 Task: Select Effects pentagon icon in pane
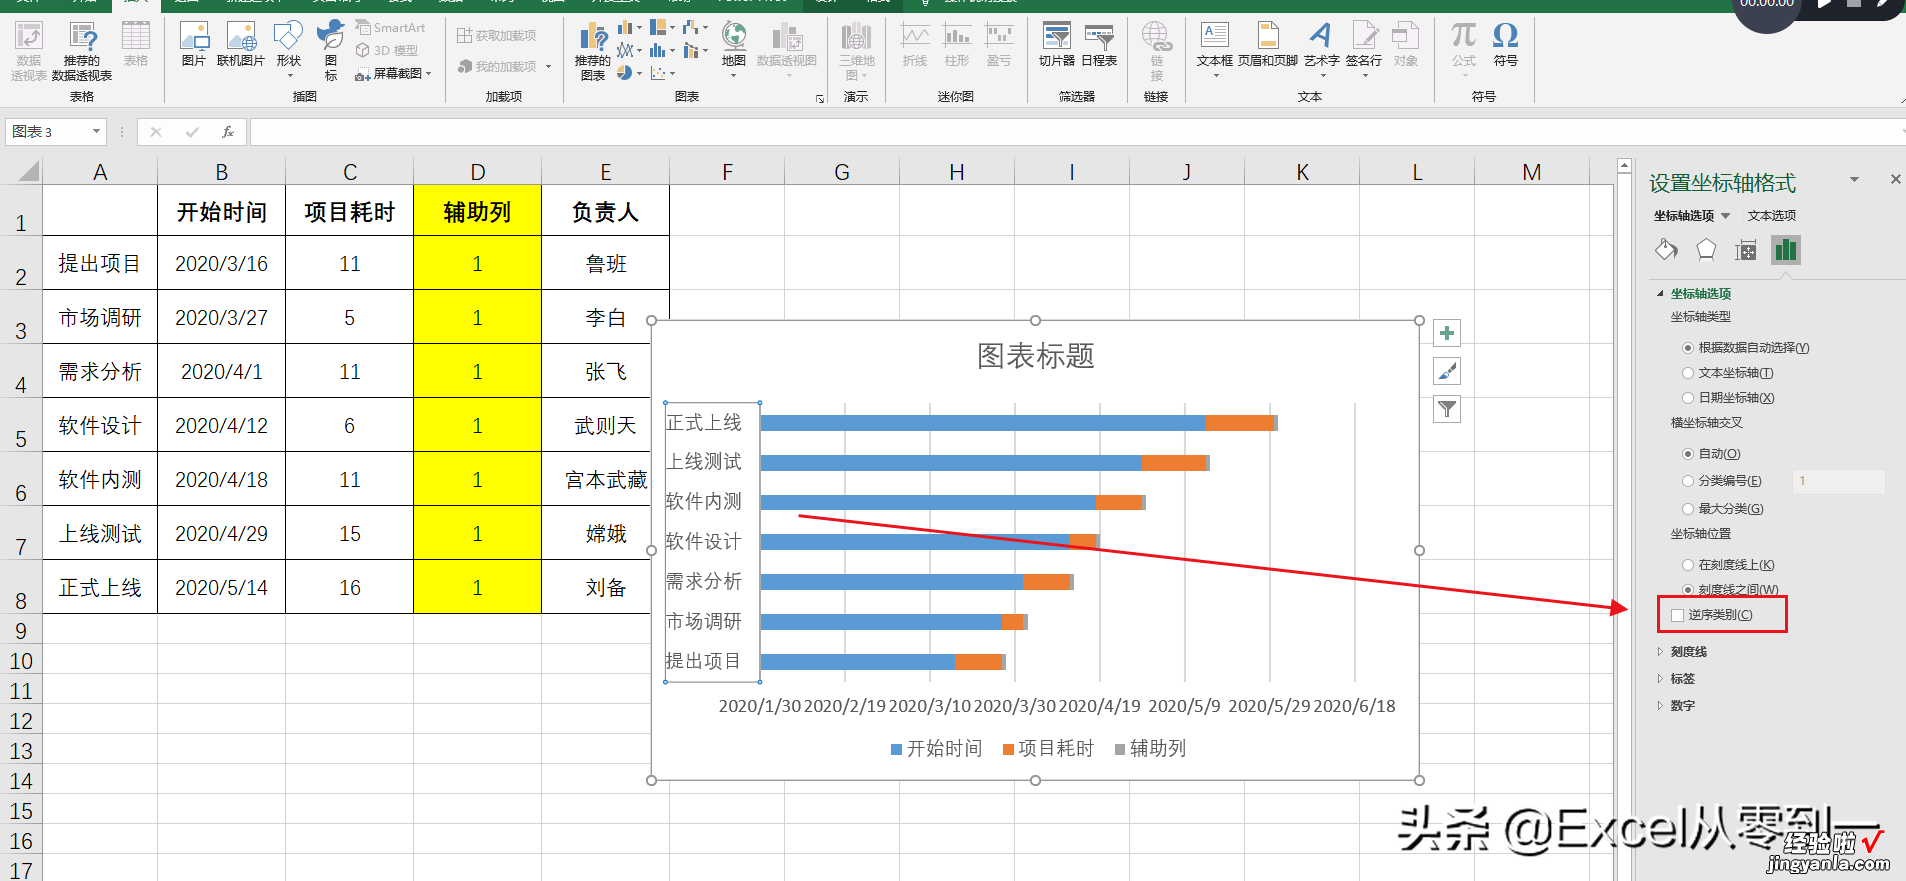(x=1706, y=250)
